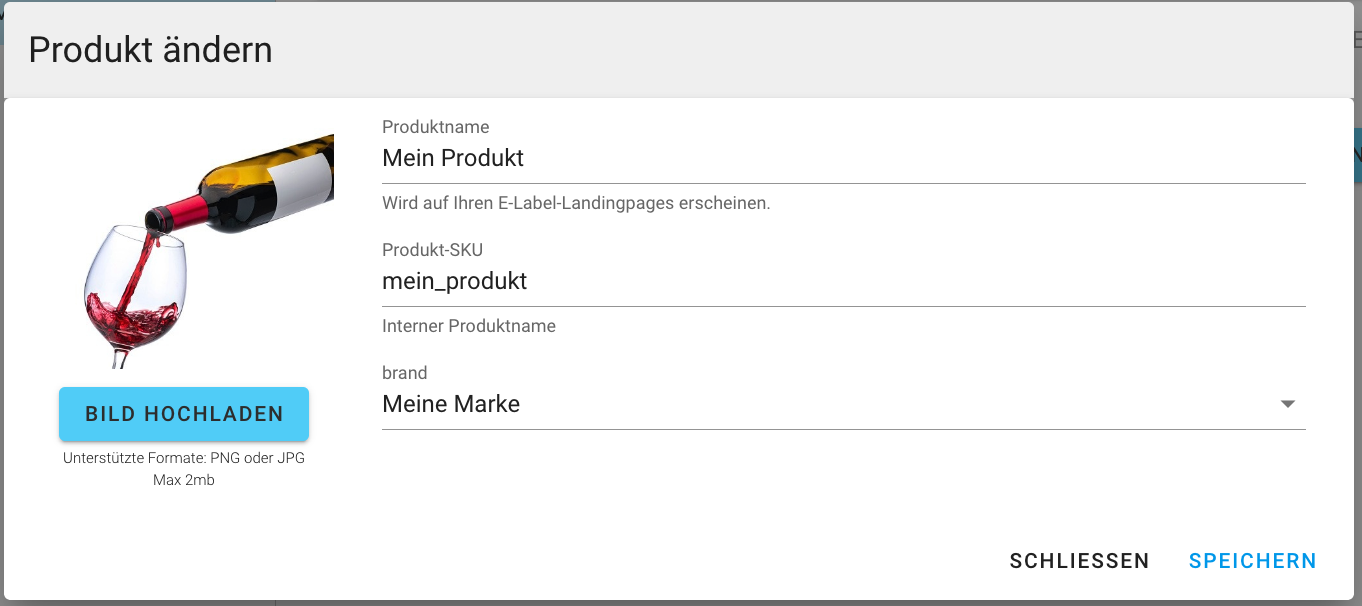The image size is (1362, 606).
Task: Click the 'Produkt ändern' dialog title
Action: coord(150,50)
